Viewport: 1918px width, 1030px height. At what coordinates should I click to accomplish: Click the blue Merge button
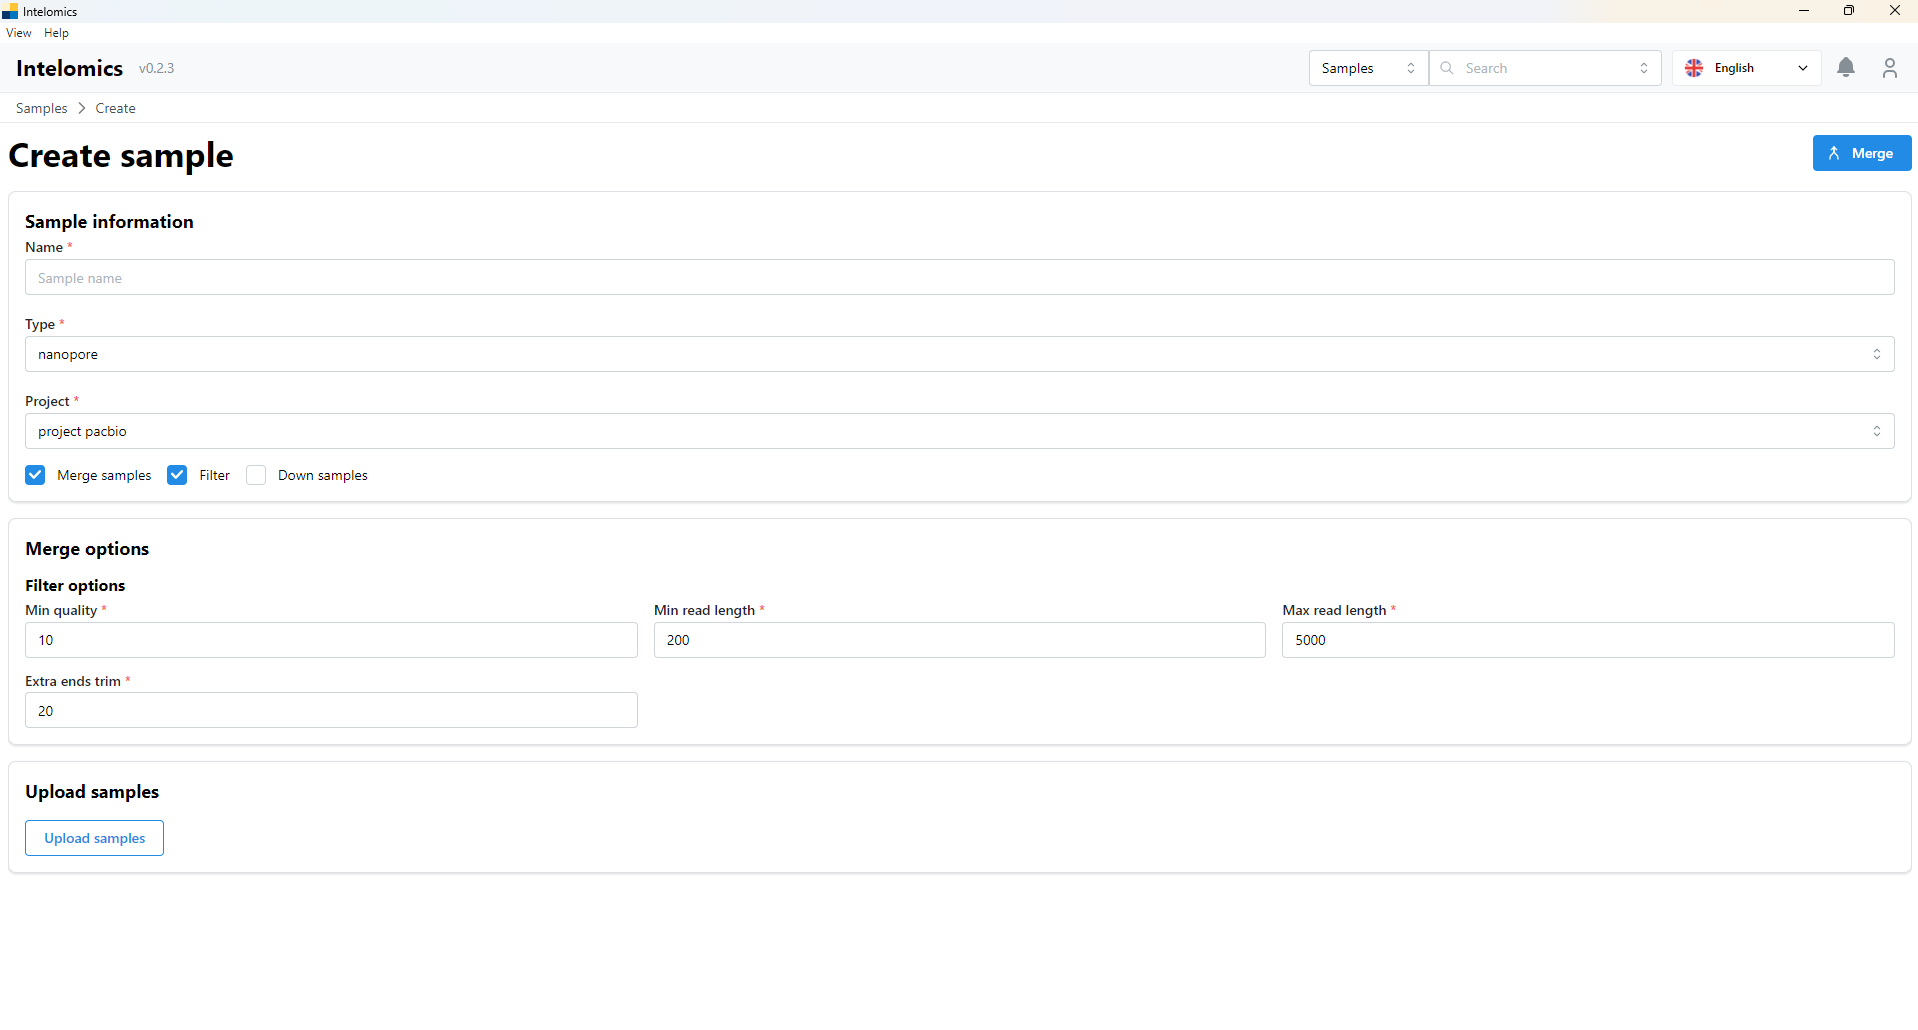[1861, 153]
